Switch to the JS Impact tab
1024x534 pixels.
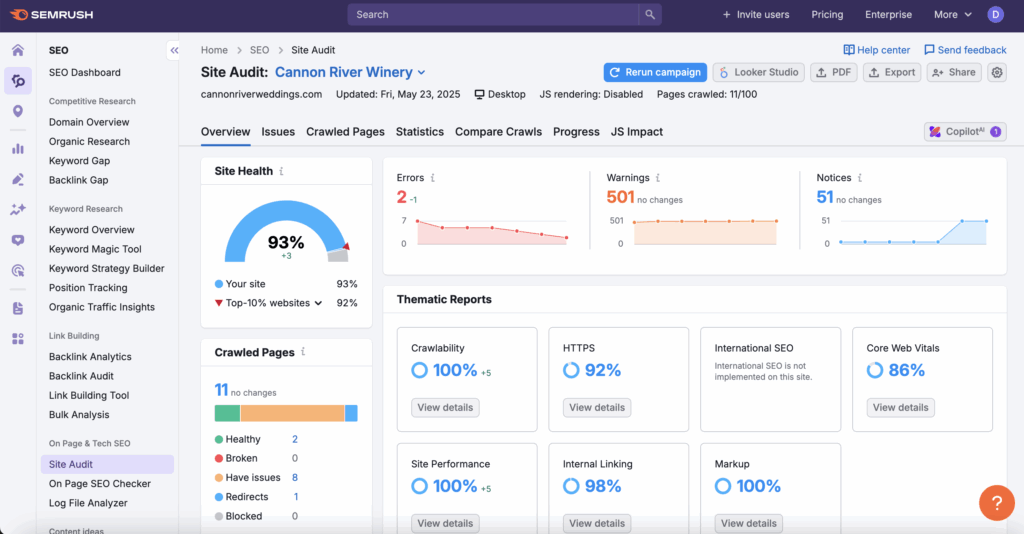coord(637,132)
